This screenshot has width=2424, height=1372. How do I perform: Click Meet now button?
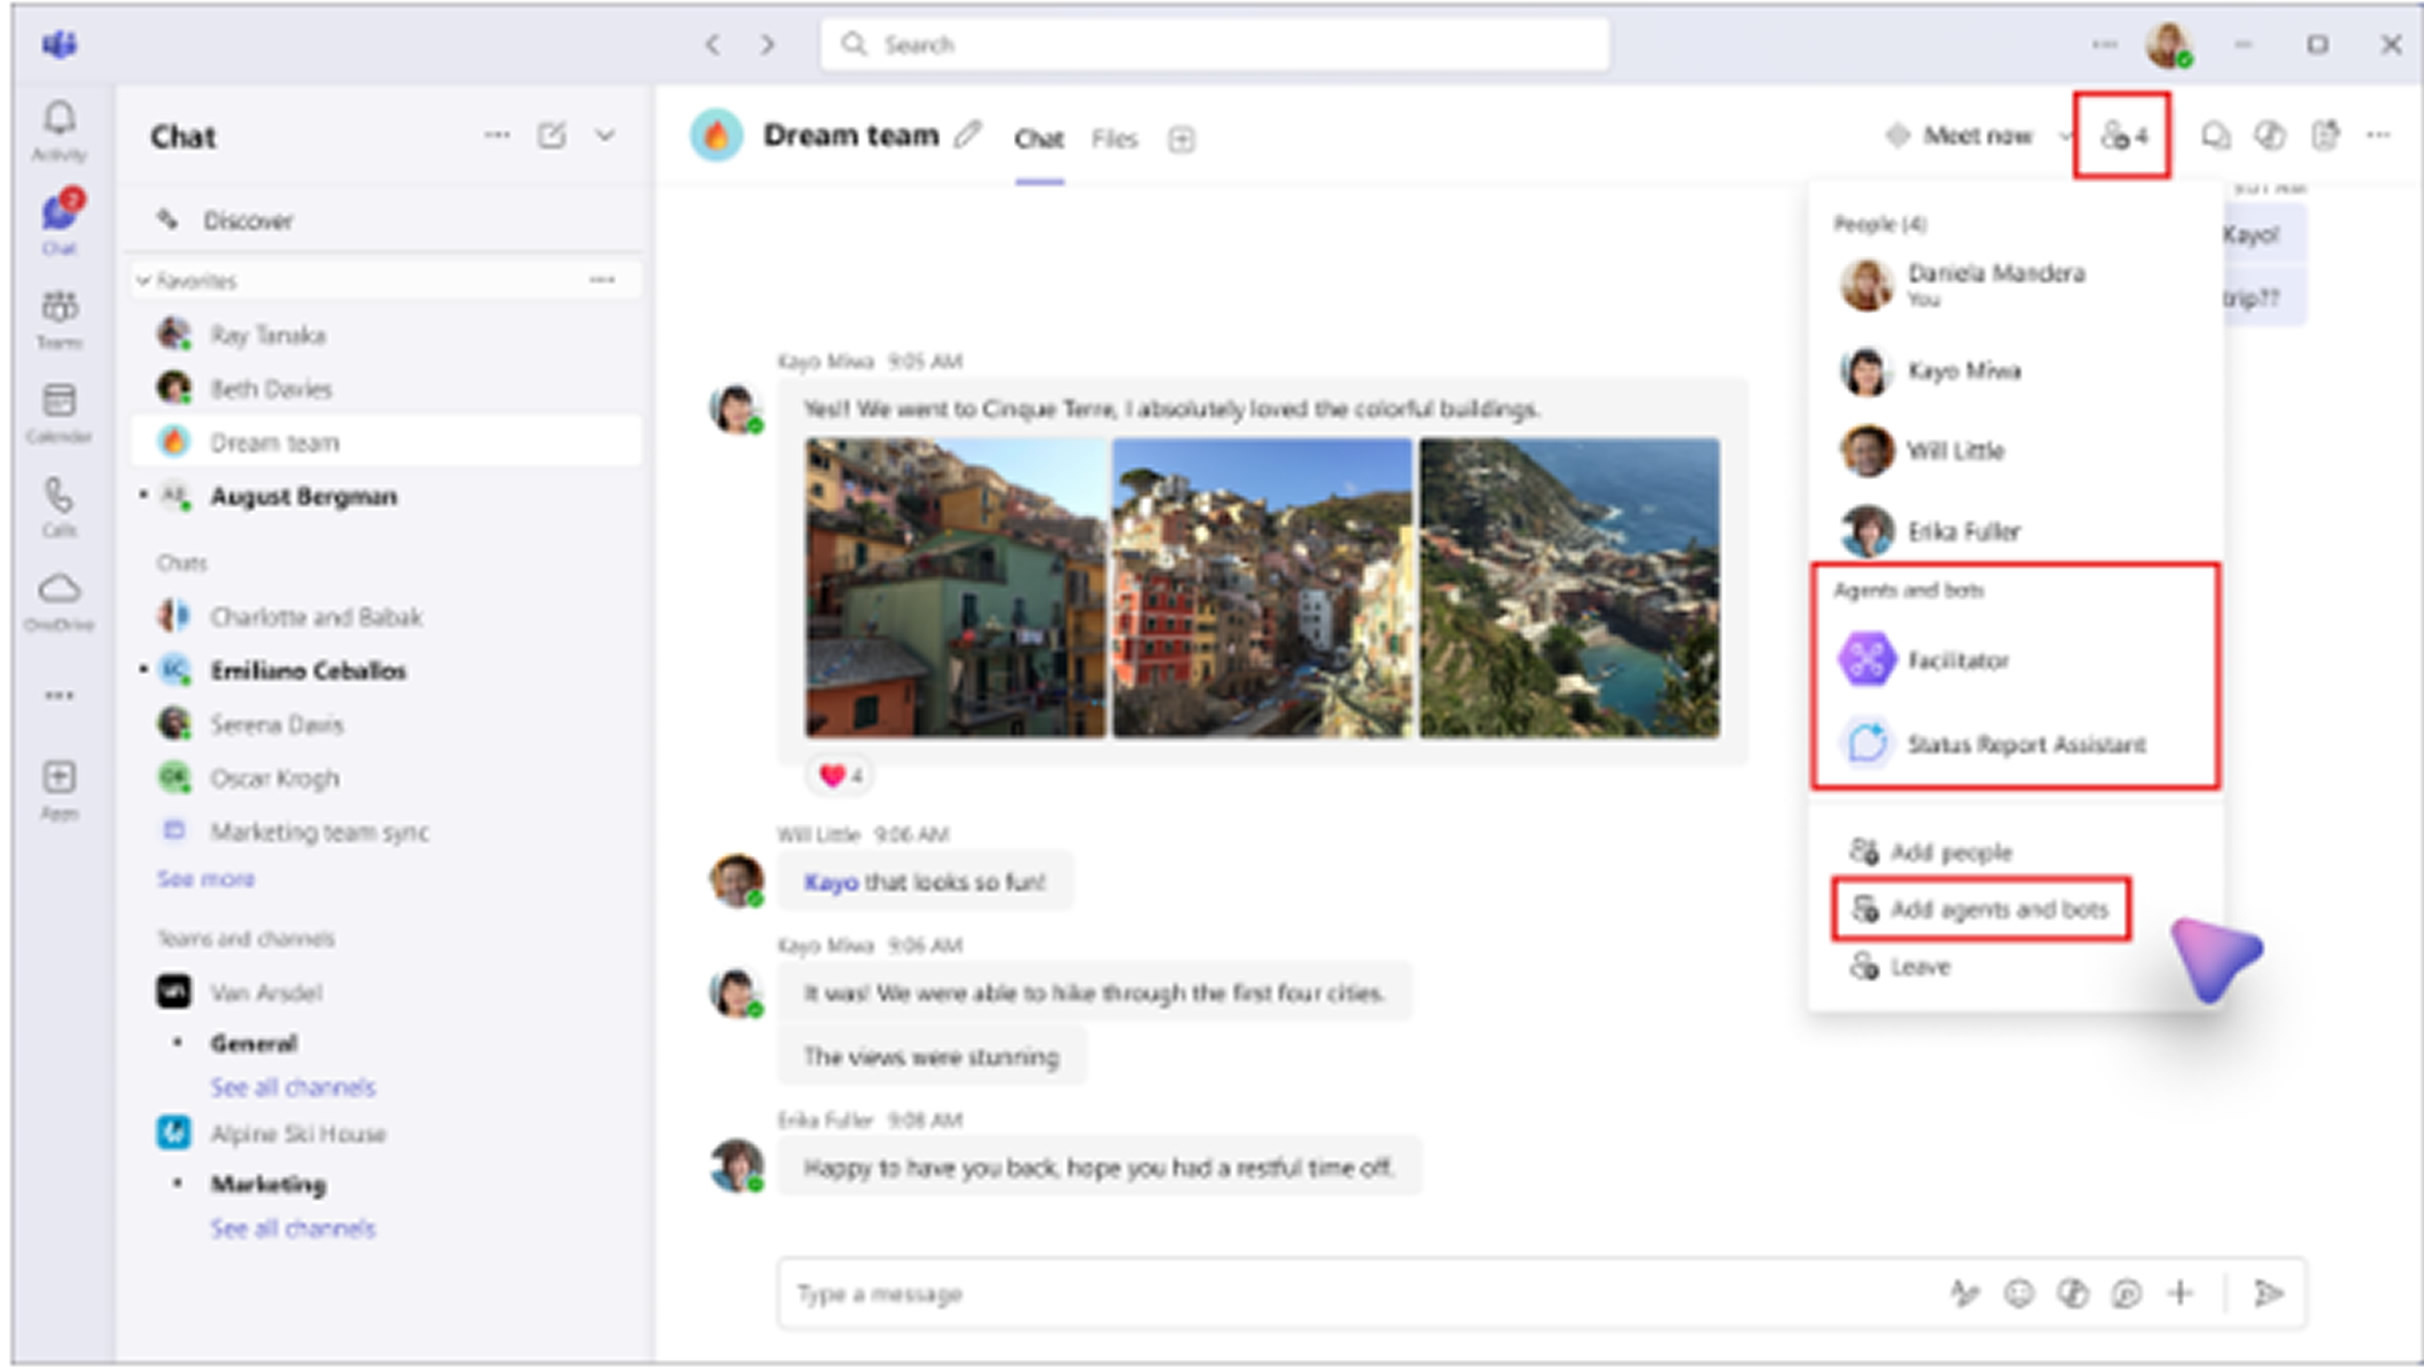[x=1960, y=136]
